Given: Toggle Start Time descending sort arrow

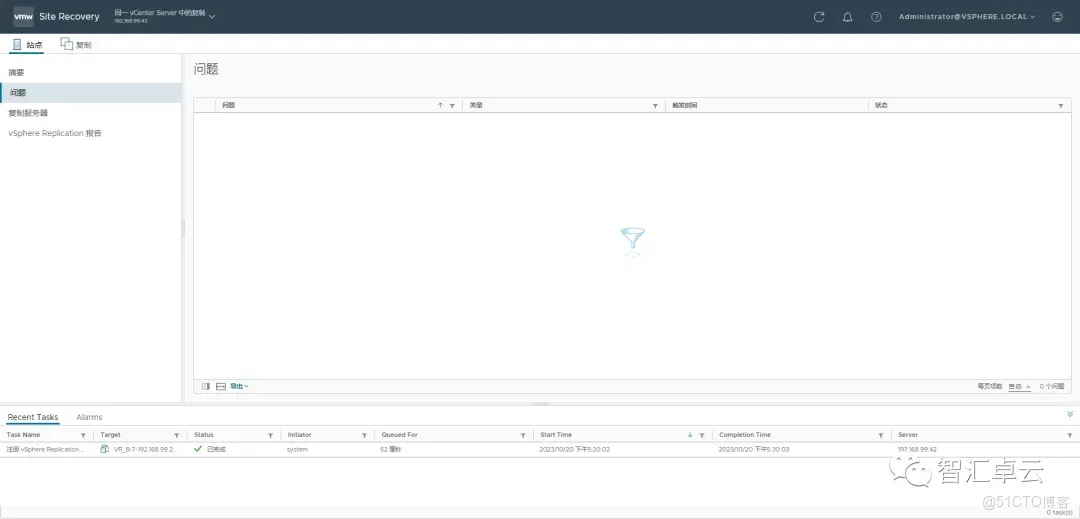Looking at the screenshot, I should point(690,435).
